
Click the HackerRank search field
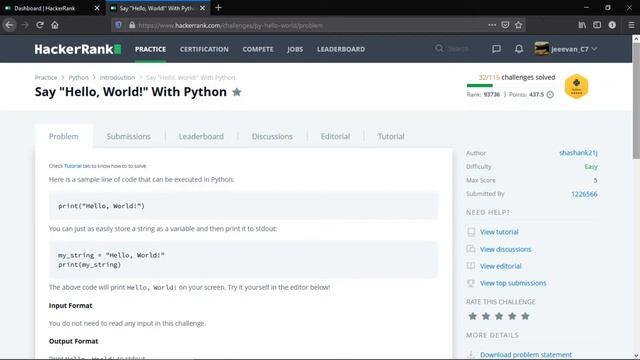(458, 49)
